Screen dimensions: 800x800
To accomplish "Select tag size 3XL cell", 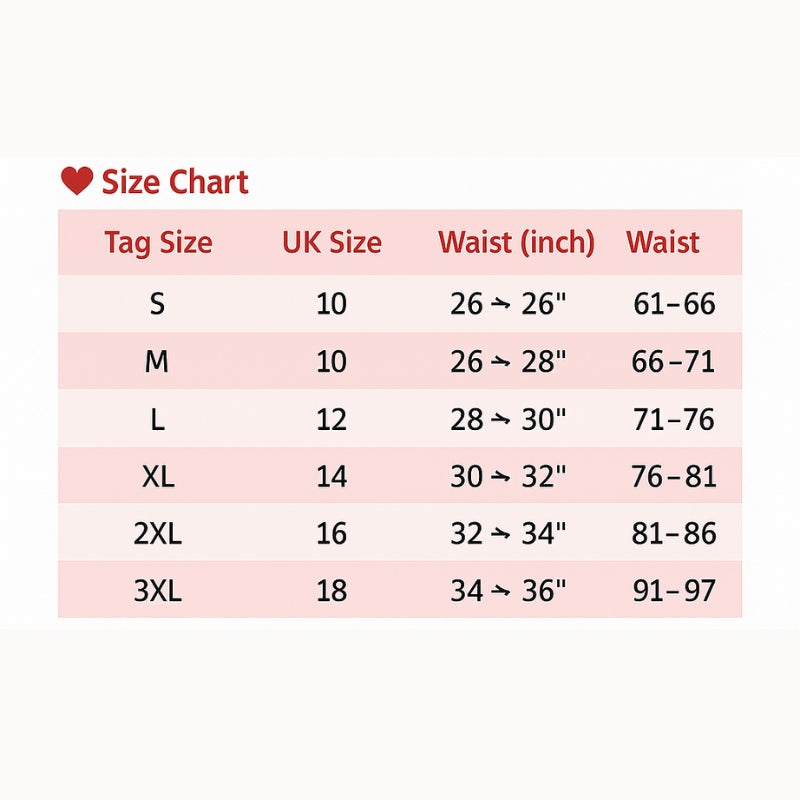I will point(158,591).
